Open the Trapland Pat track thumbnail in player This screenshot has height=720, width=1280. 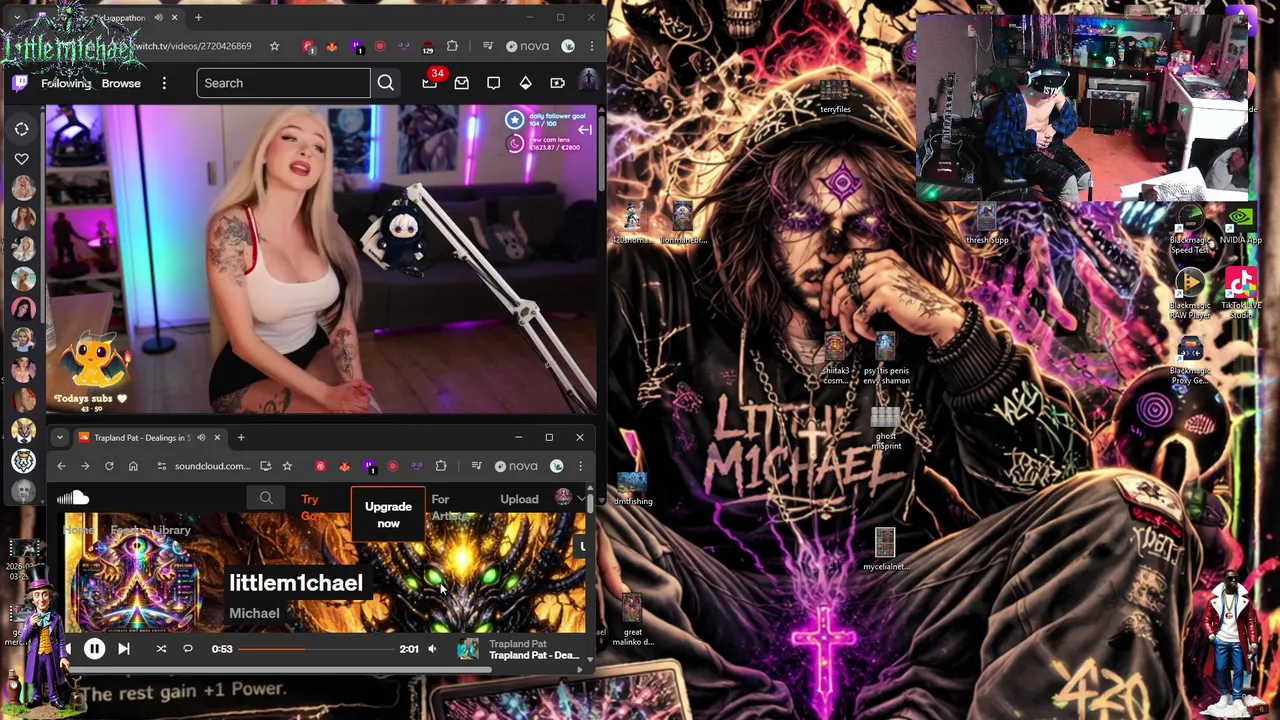(x=468, y=650)
